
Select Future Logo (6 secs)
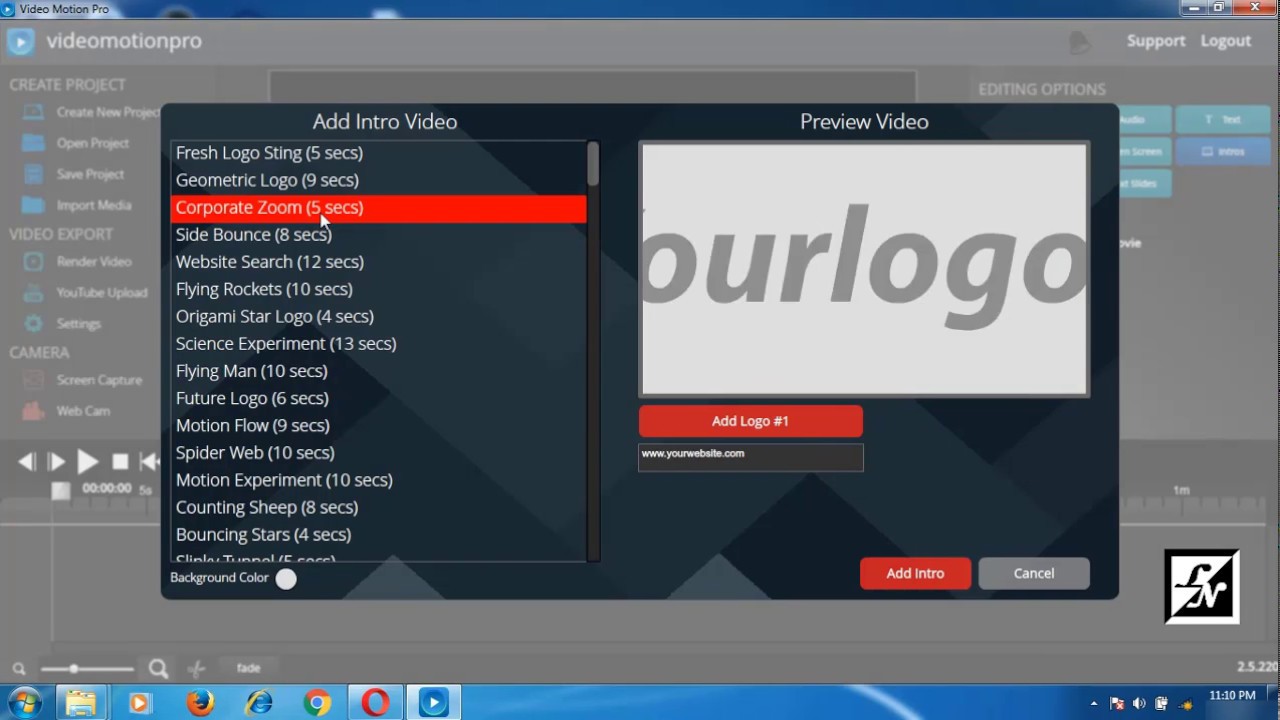click(379, 398)
